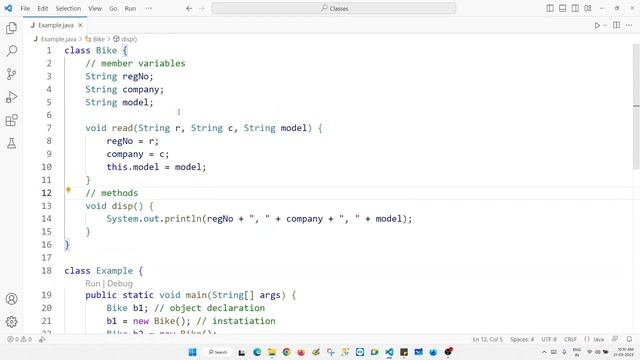640x360 pixels.
Task: Click the VS Code icon in taskbar
Action: click(389, 352)
